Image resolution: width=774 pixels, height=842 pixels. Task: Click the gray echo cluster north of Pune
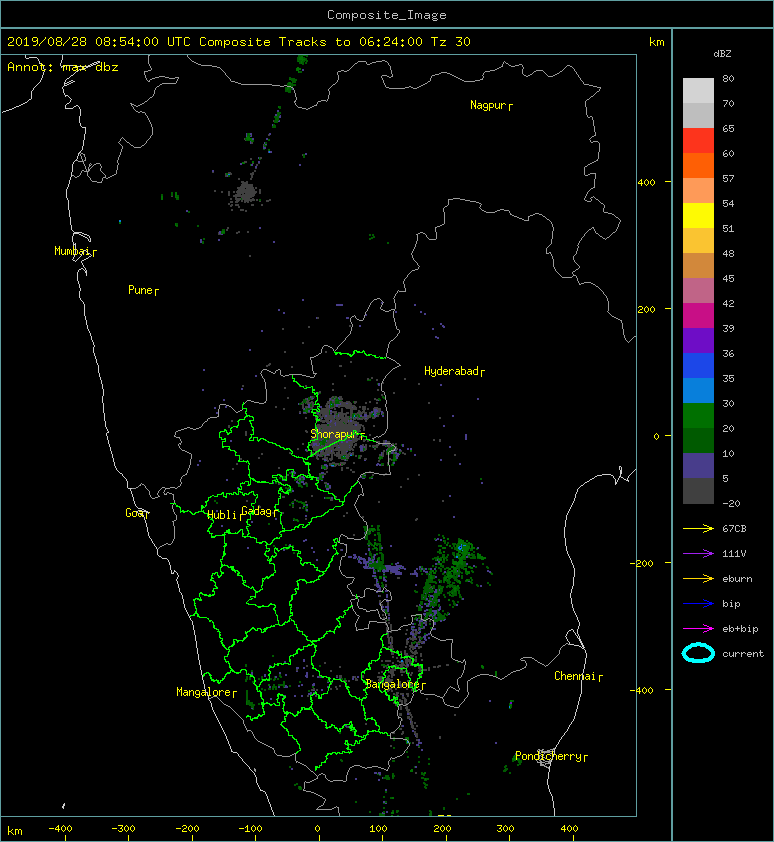point(246,193)
